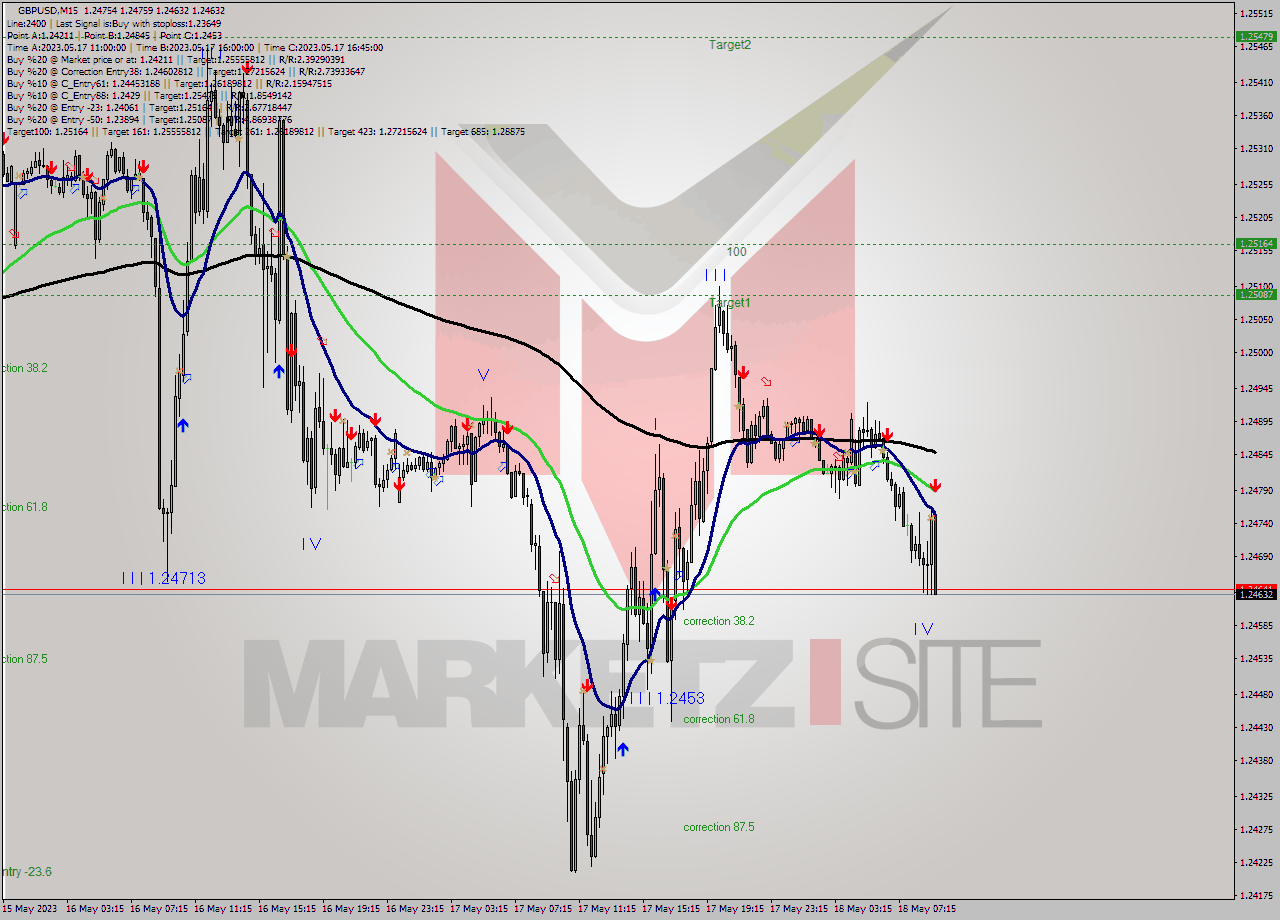Screen dimensions: 1280x920
Task: Click the '17 May 03:15' time axis label
Action: point(479,909)
